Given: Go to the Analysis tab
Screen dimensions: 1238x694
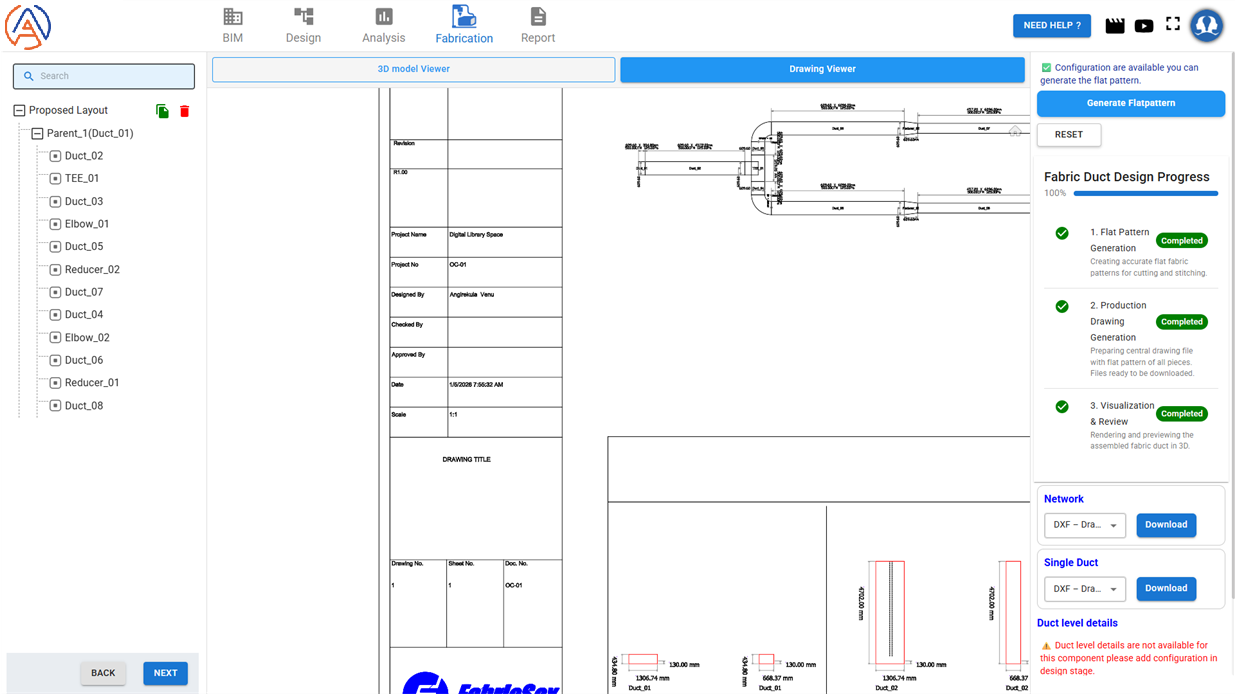Looking at the screenshot, I should tap(384, 26).
